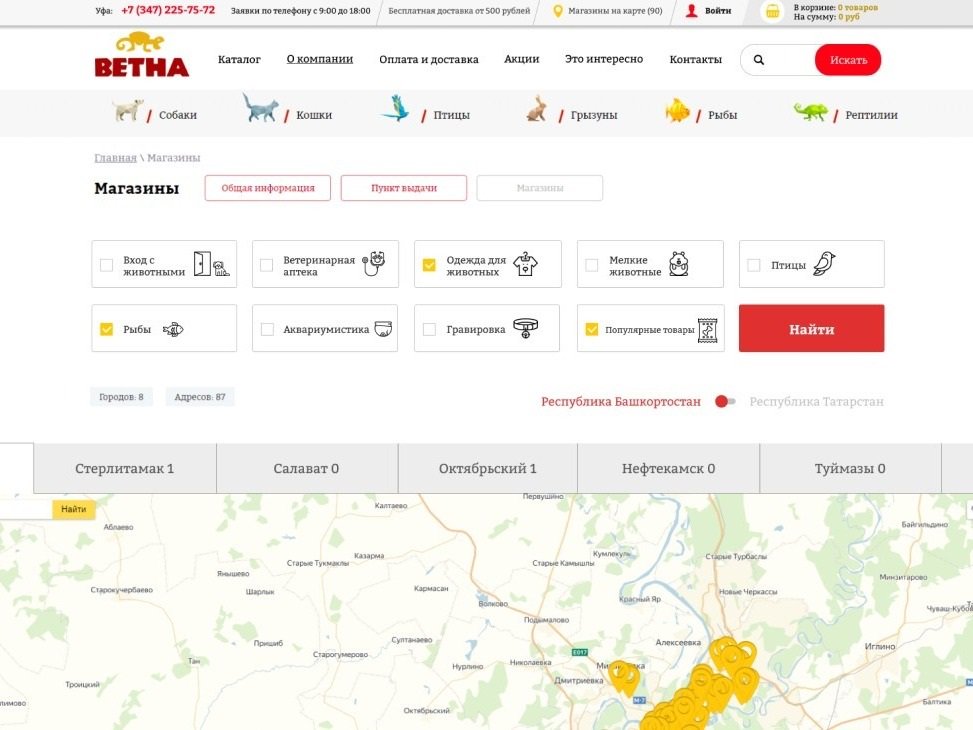
Task: Select the parrot category icon
Action: point(397,108)
